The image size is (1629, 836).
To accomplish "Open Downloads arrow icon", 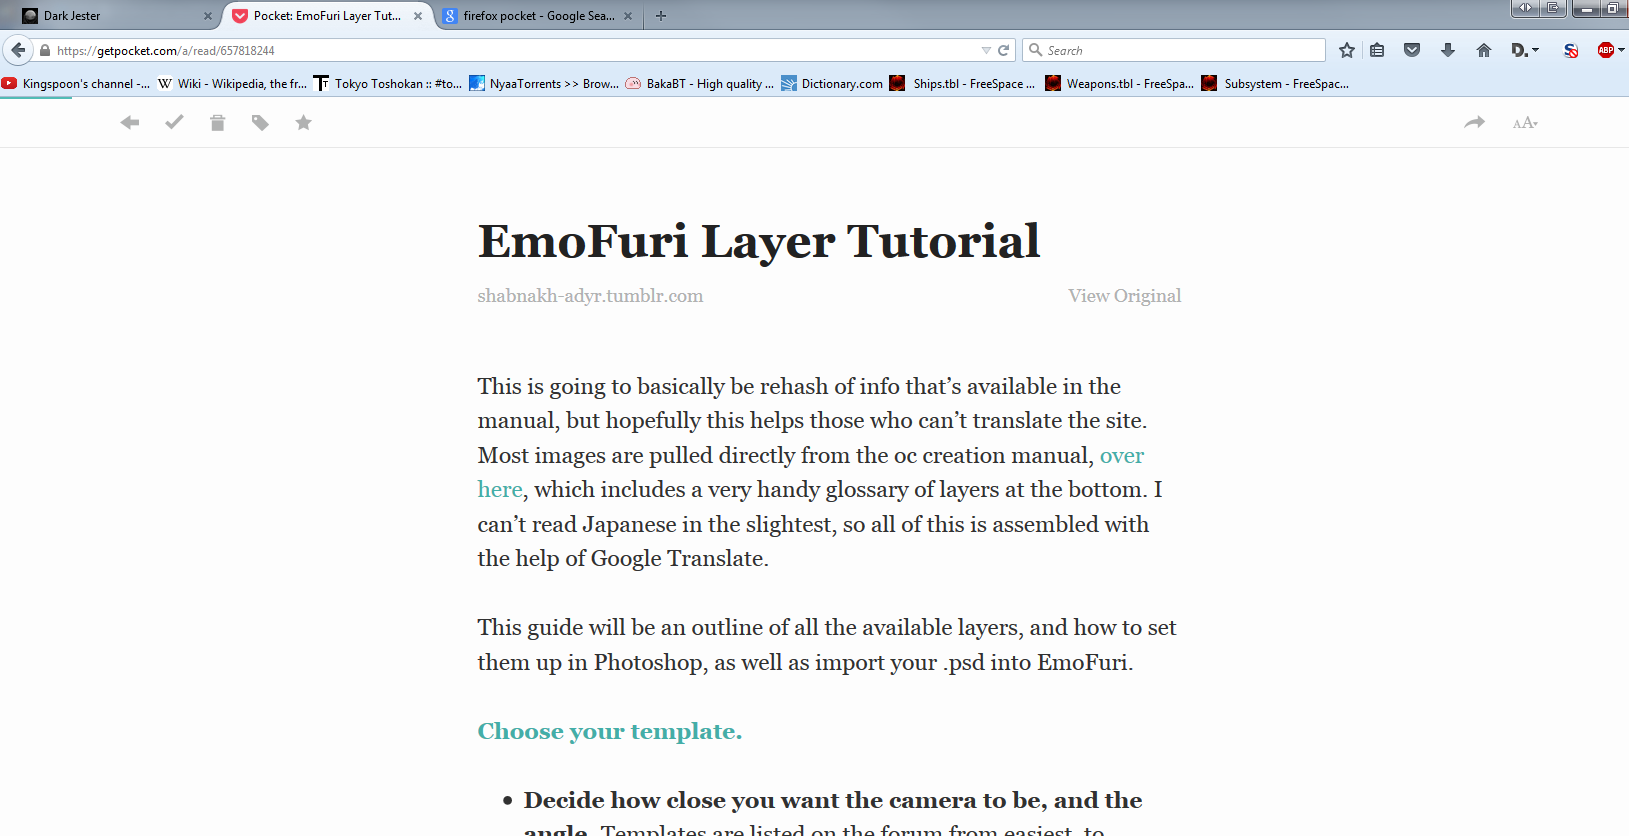I will click(1448, 50).
